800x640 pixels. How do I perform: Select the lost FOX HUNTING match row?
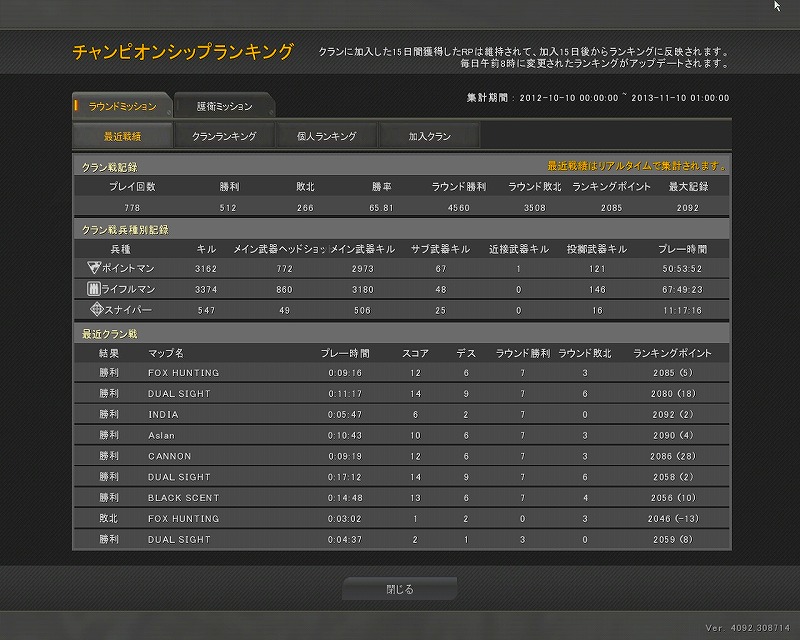[400, 519]
